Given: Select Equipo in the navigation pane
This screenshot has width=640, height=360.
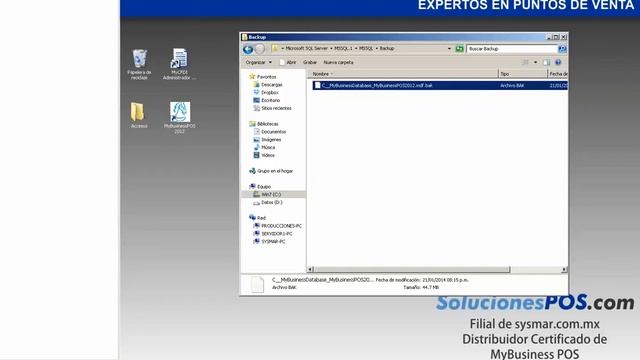Looking at the screenshot, I should (264, 187).
